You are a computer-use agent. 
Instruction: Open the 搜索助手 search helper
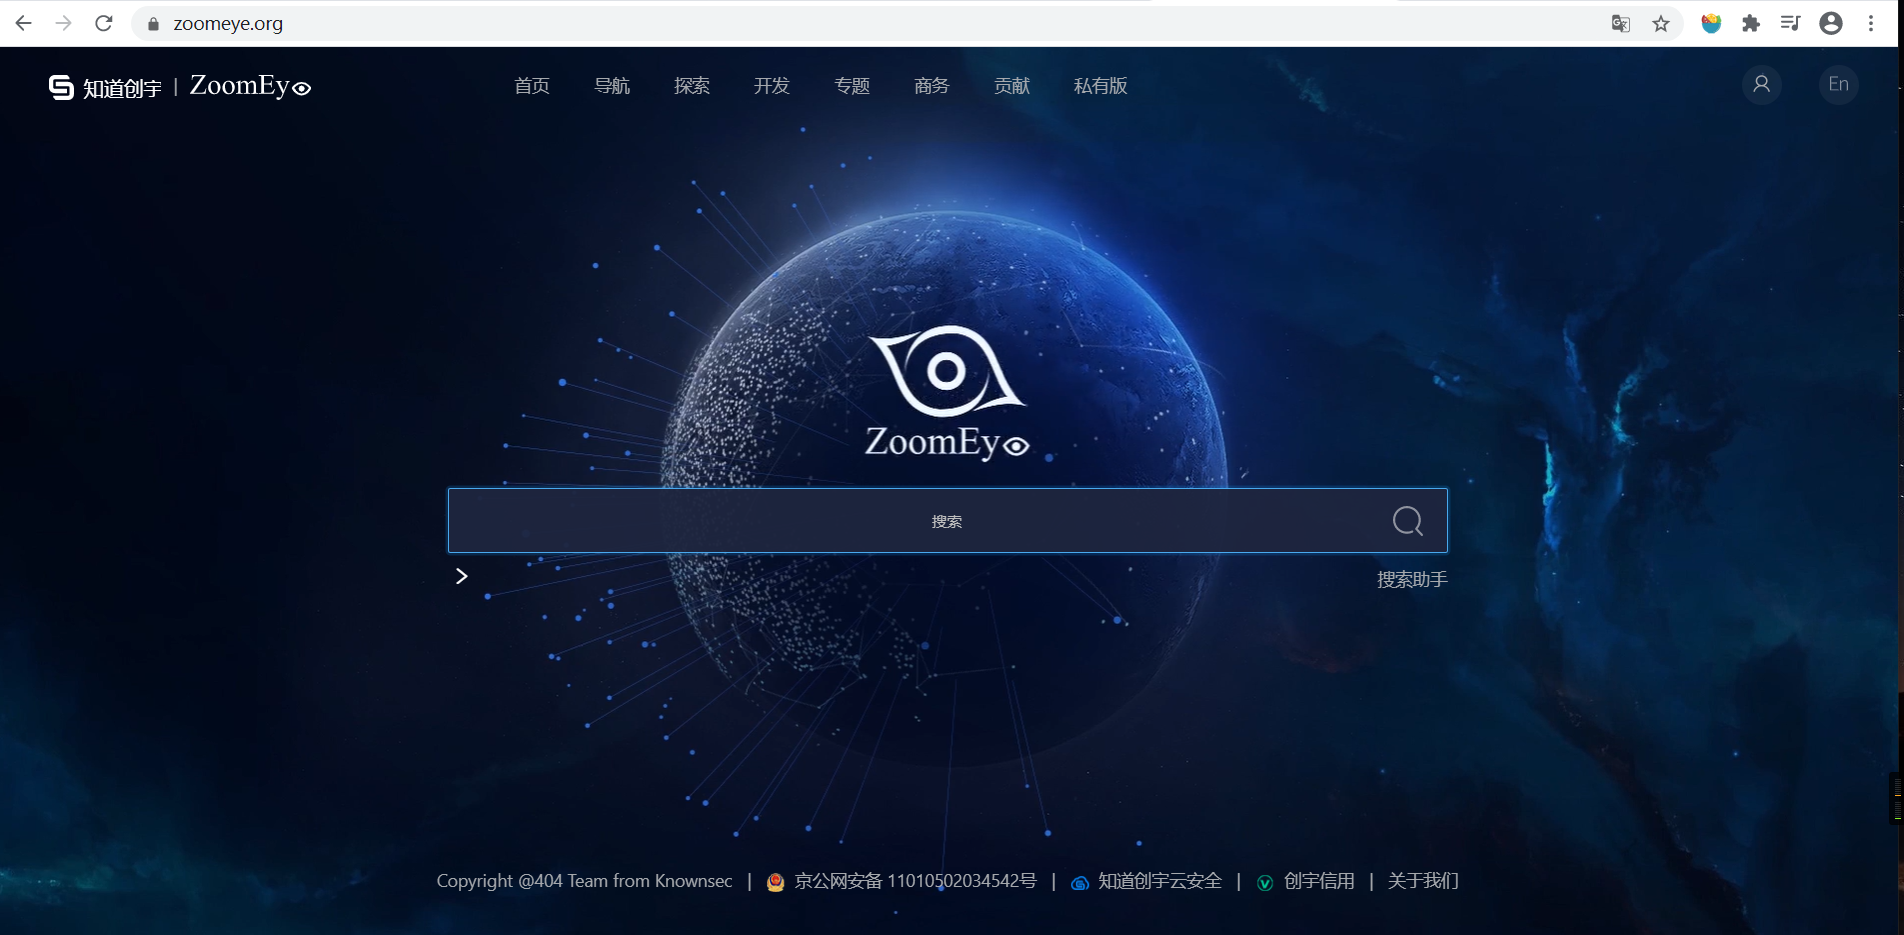(x=1412, y=580)
